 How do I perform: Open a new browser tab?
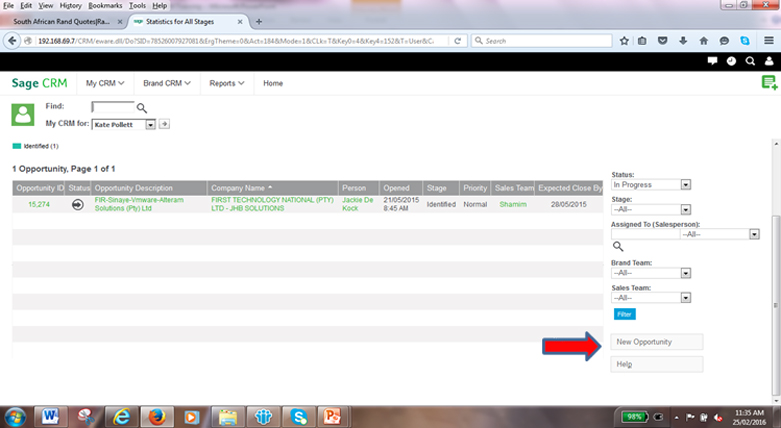coord(259,21)
